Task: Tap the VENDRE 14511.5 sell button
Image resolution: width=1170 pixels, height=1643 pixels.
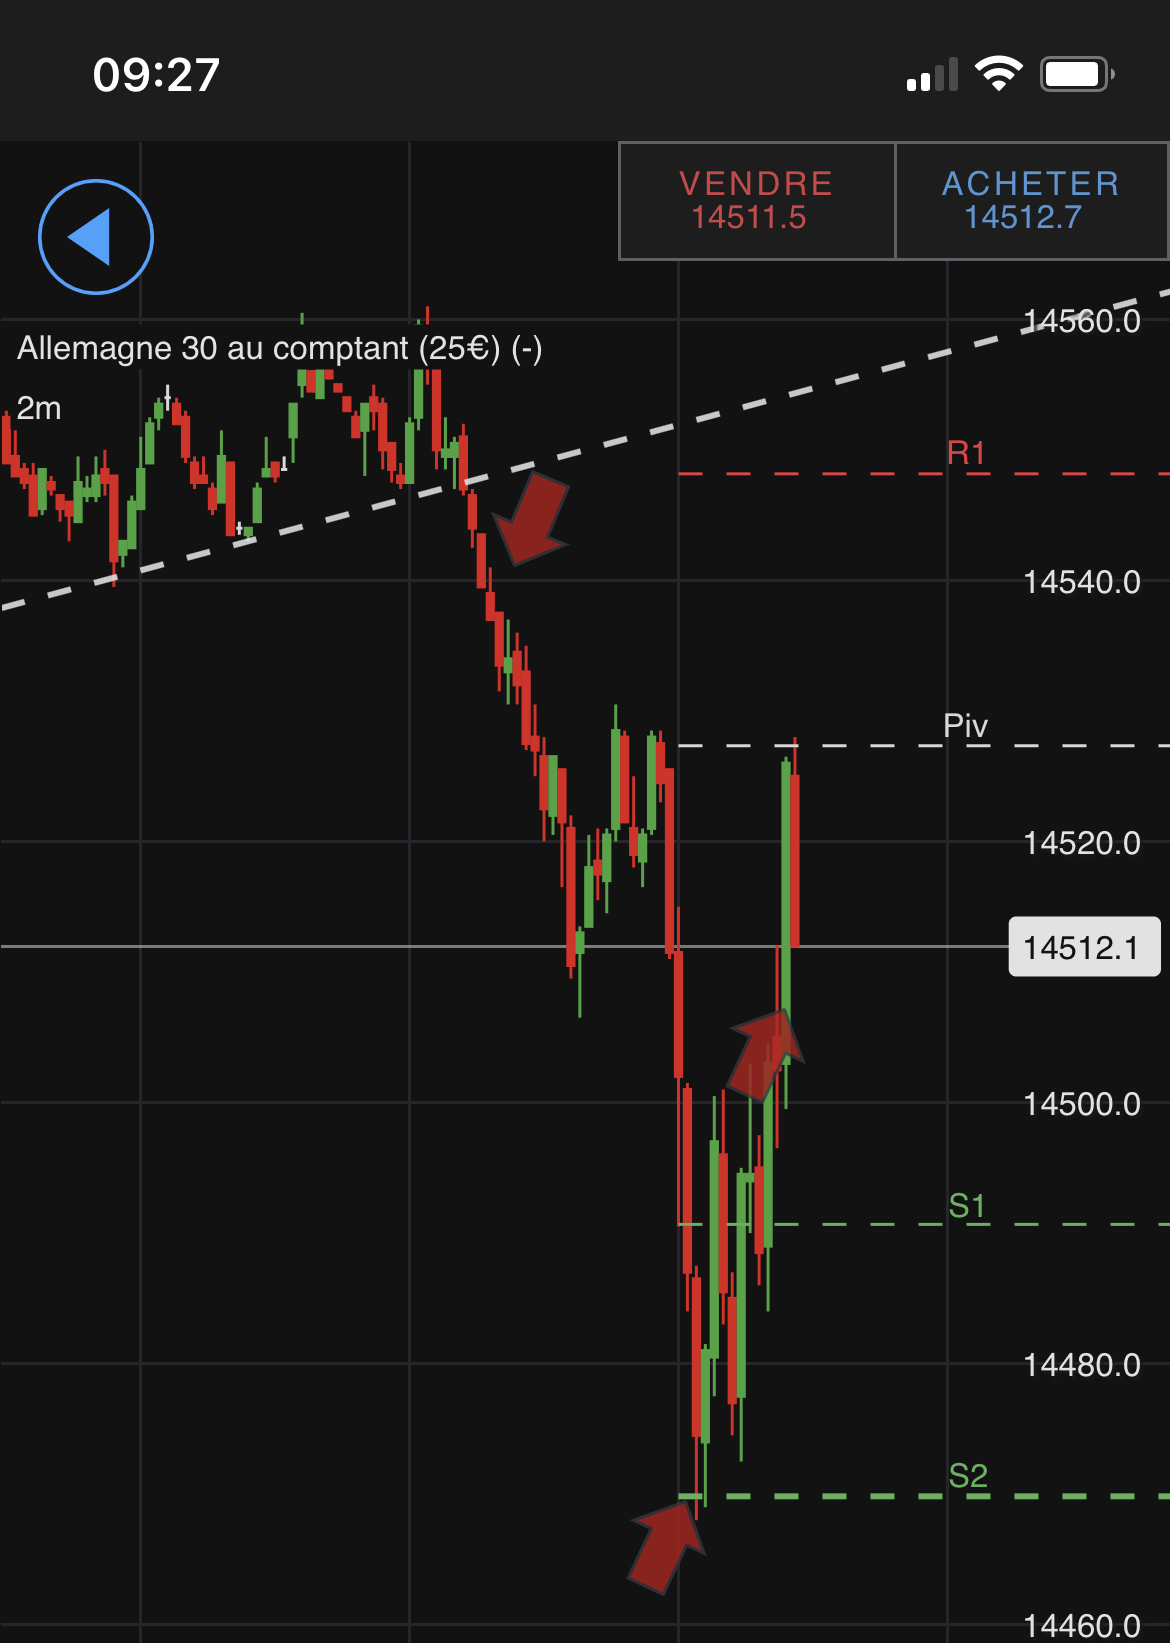Action: pos(757,201)
